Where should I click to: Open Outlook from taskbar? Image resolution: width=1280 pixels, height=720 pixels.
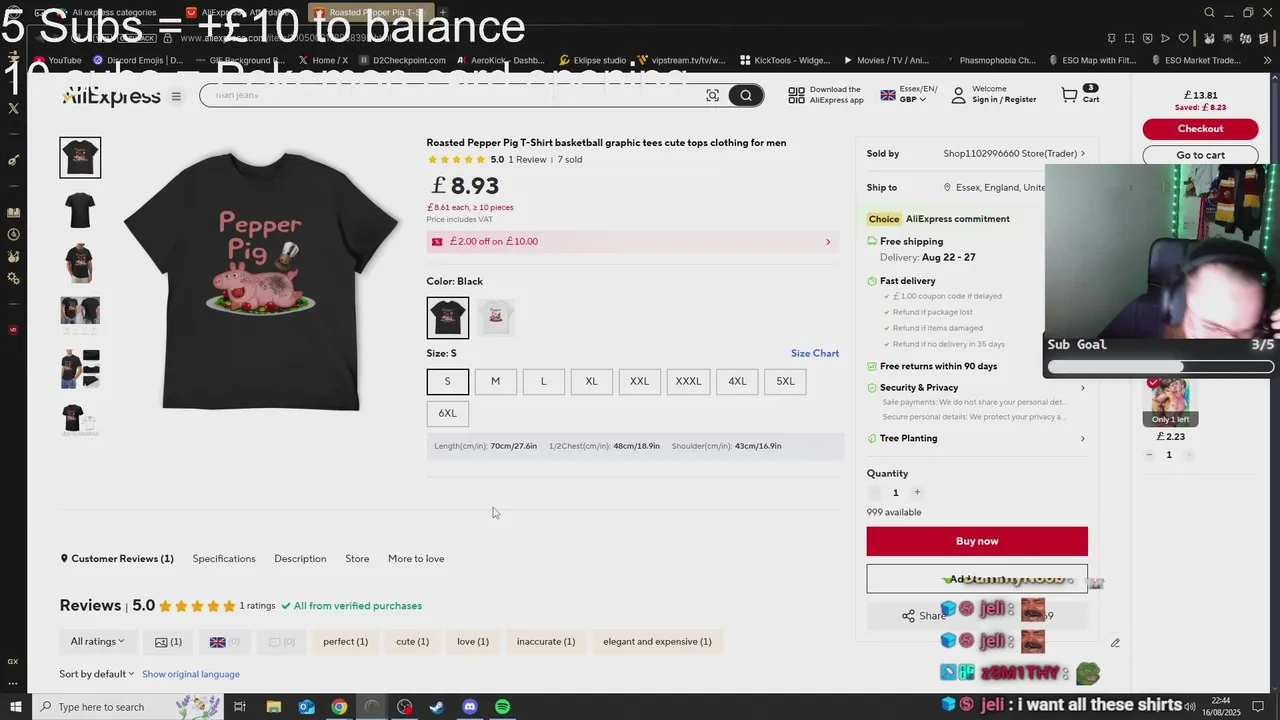(306, 707)
